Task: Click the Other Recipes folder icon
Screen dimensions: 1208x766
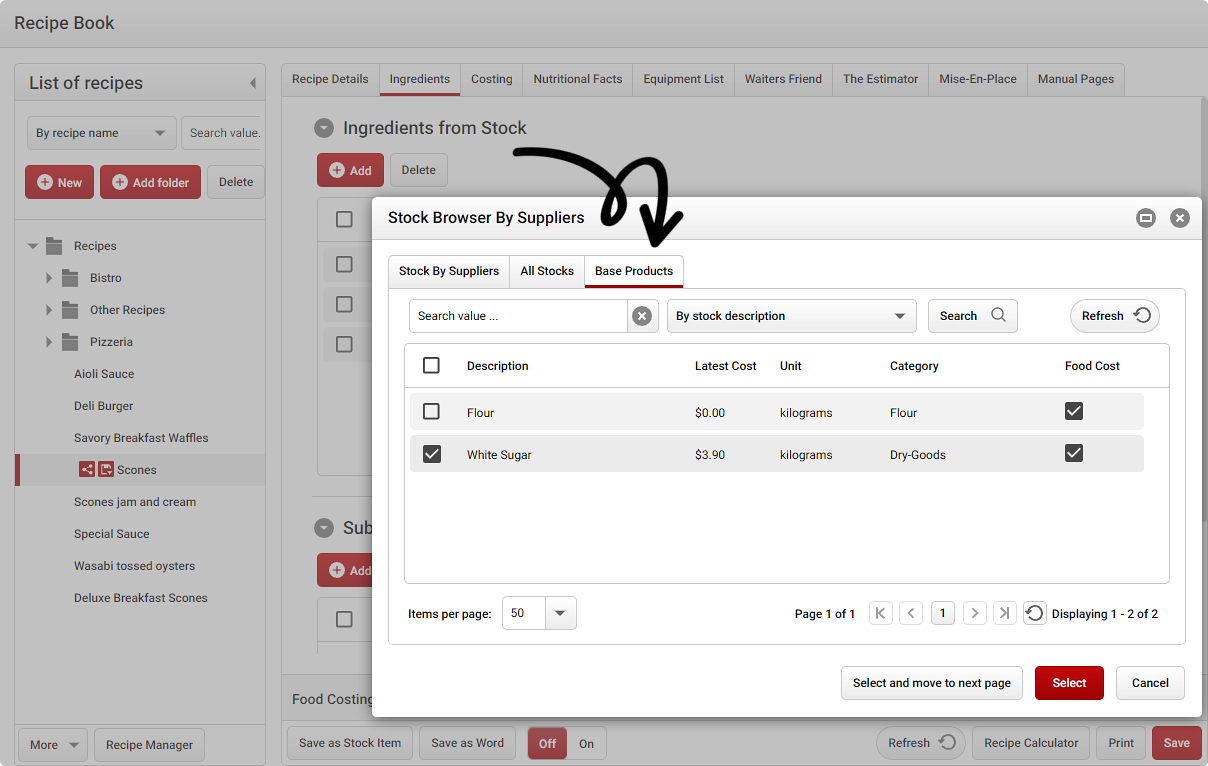Action: [70, 310]
